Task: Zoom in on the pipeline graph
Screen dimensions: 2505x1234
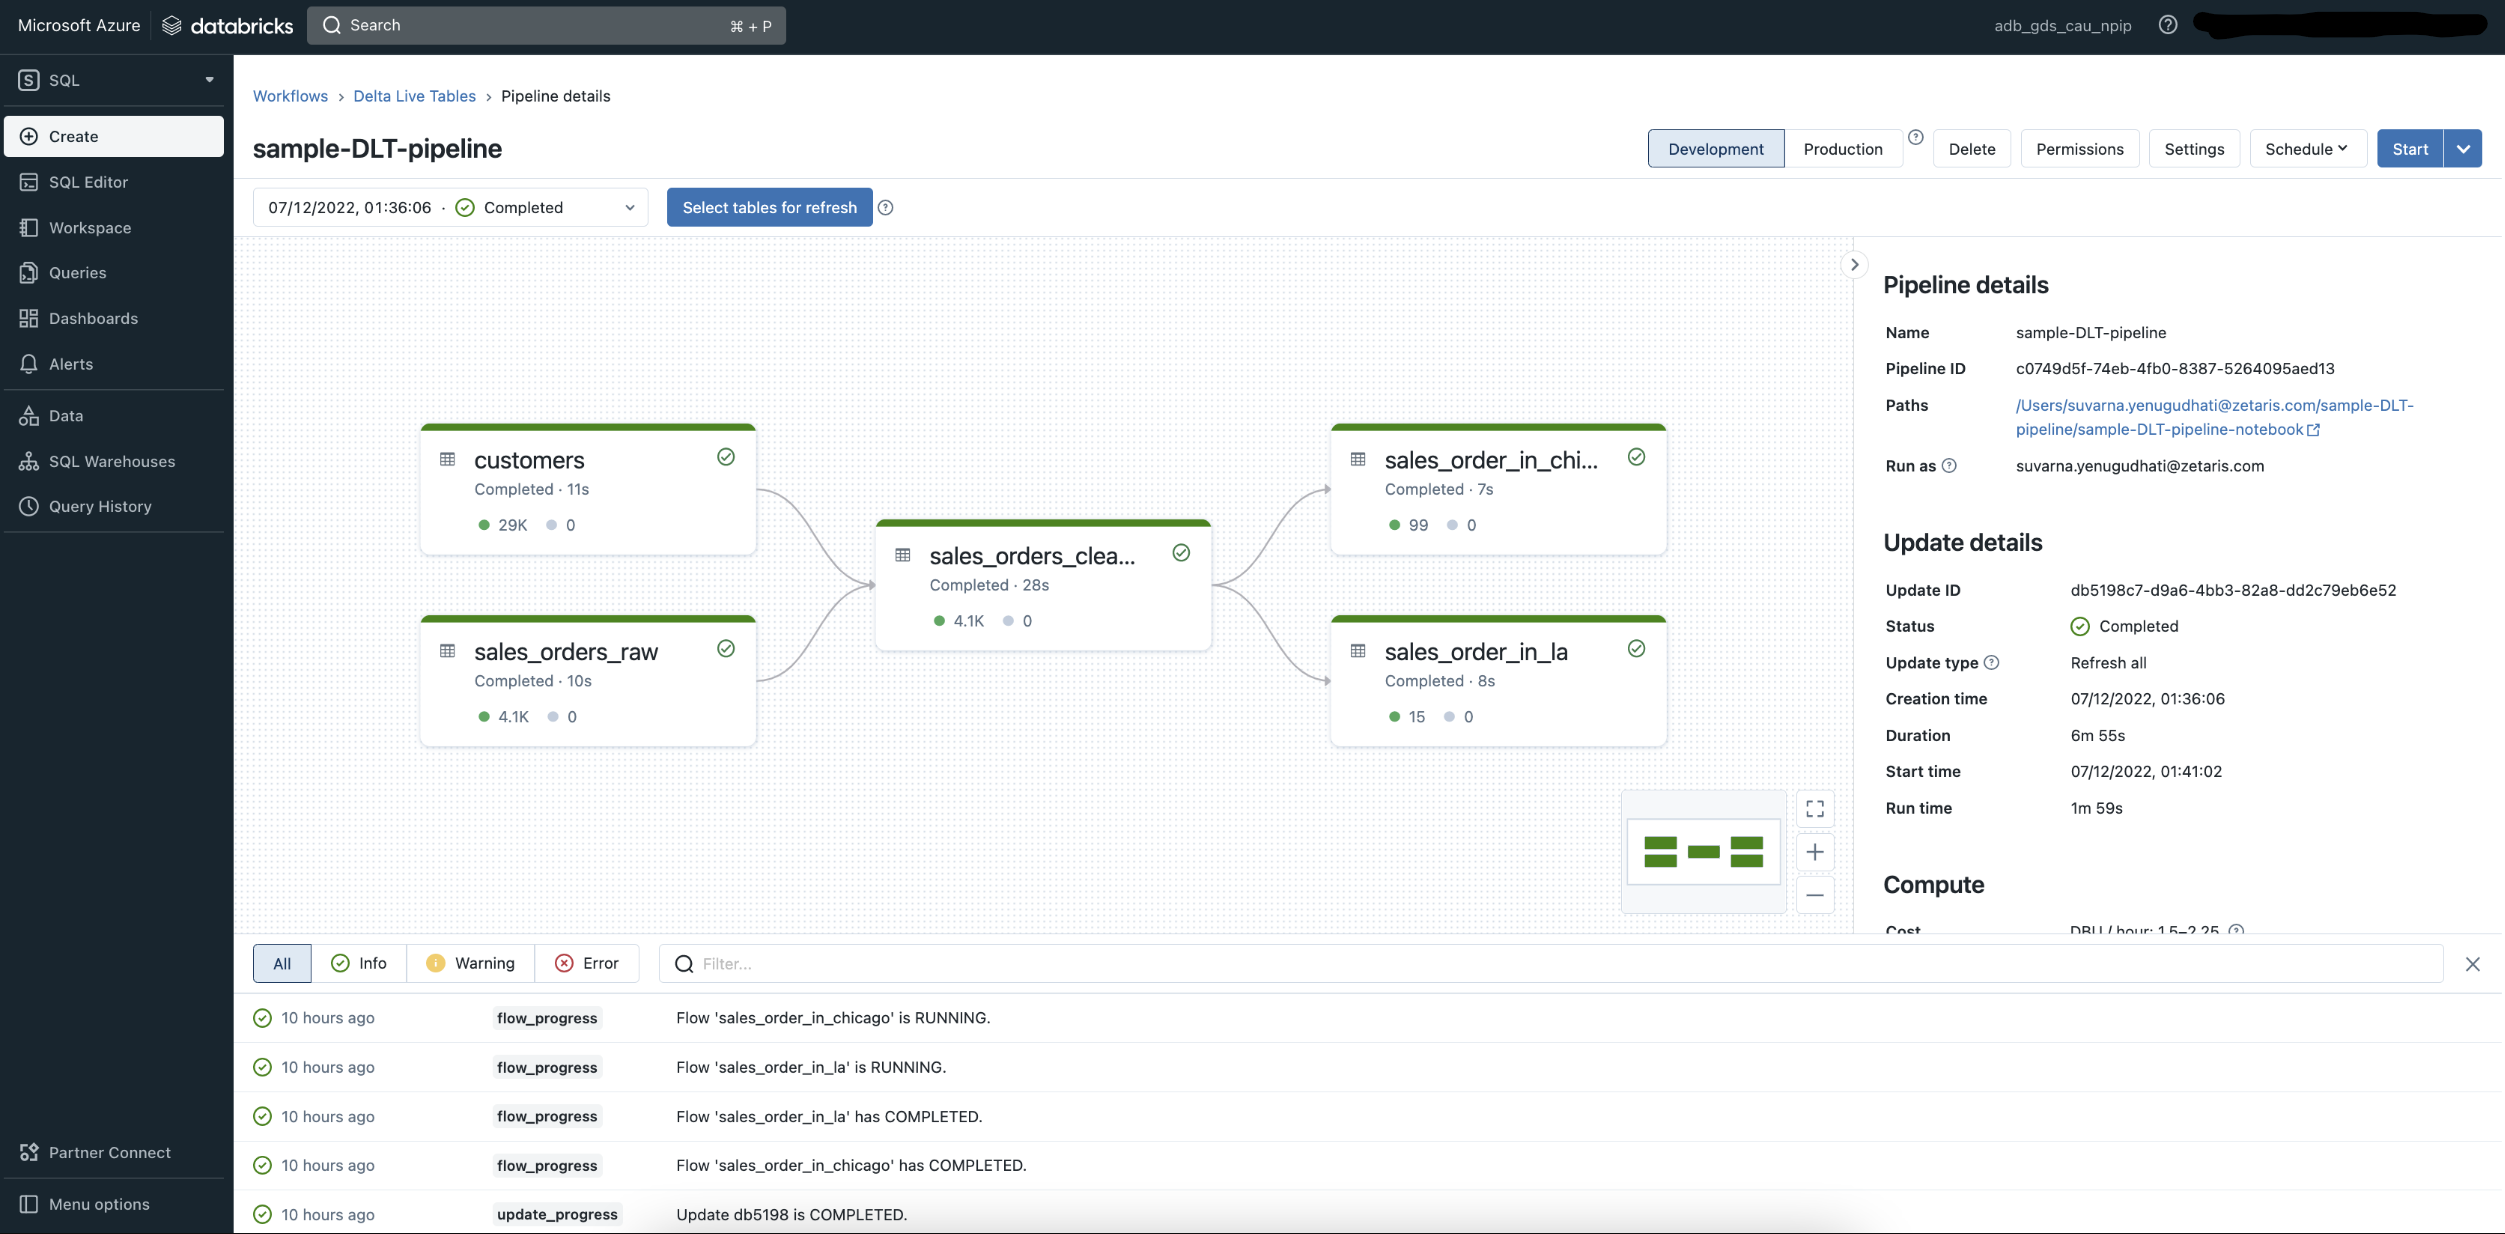Action: (x=1815, y=852)
